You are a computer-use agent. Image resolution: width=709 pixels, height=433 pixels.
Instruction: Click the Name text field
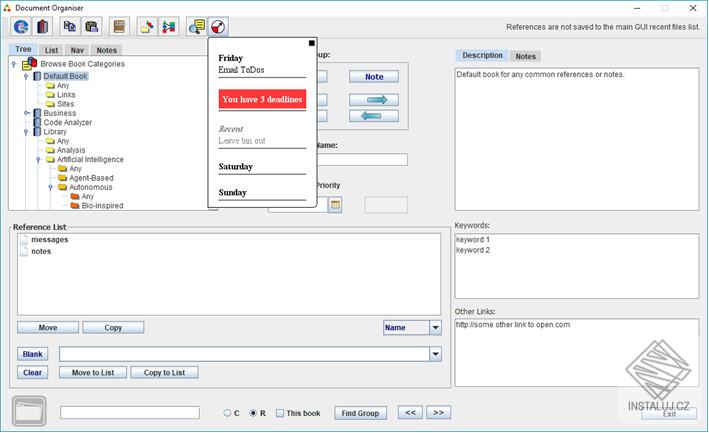tap(362, 160)
